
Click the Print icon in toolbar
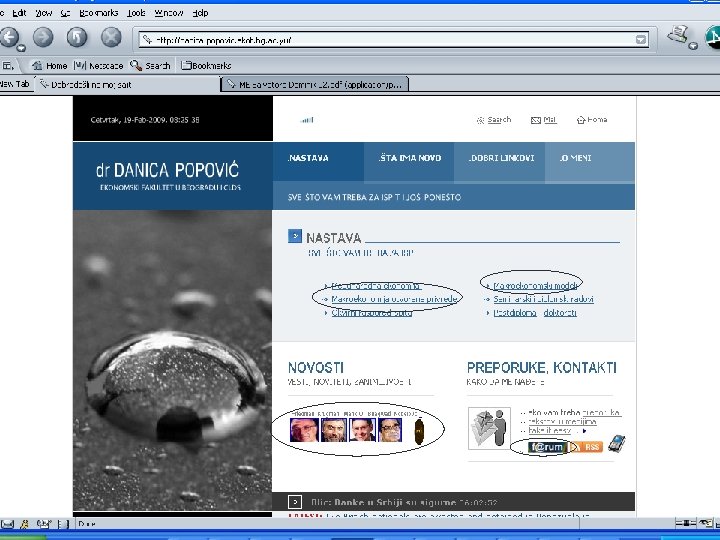678,34
